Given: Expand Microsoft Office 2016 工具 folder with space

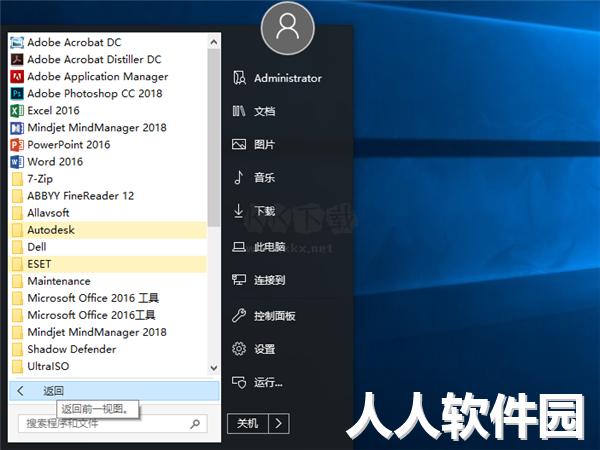Looking at the screenshot, I should click(108, 298).
